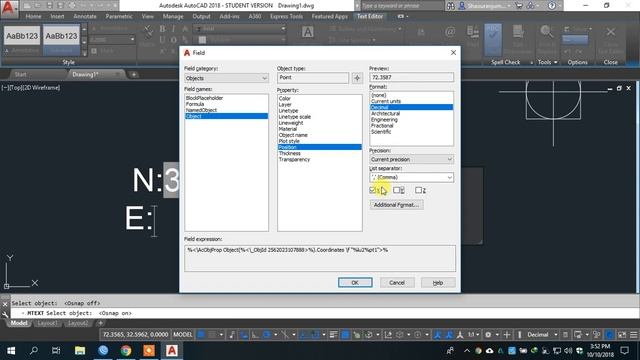Choose Fractional in the Format list

382,126
